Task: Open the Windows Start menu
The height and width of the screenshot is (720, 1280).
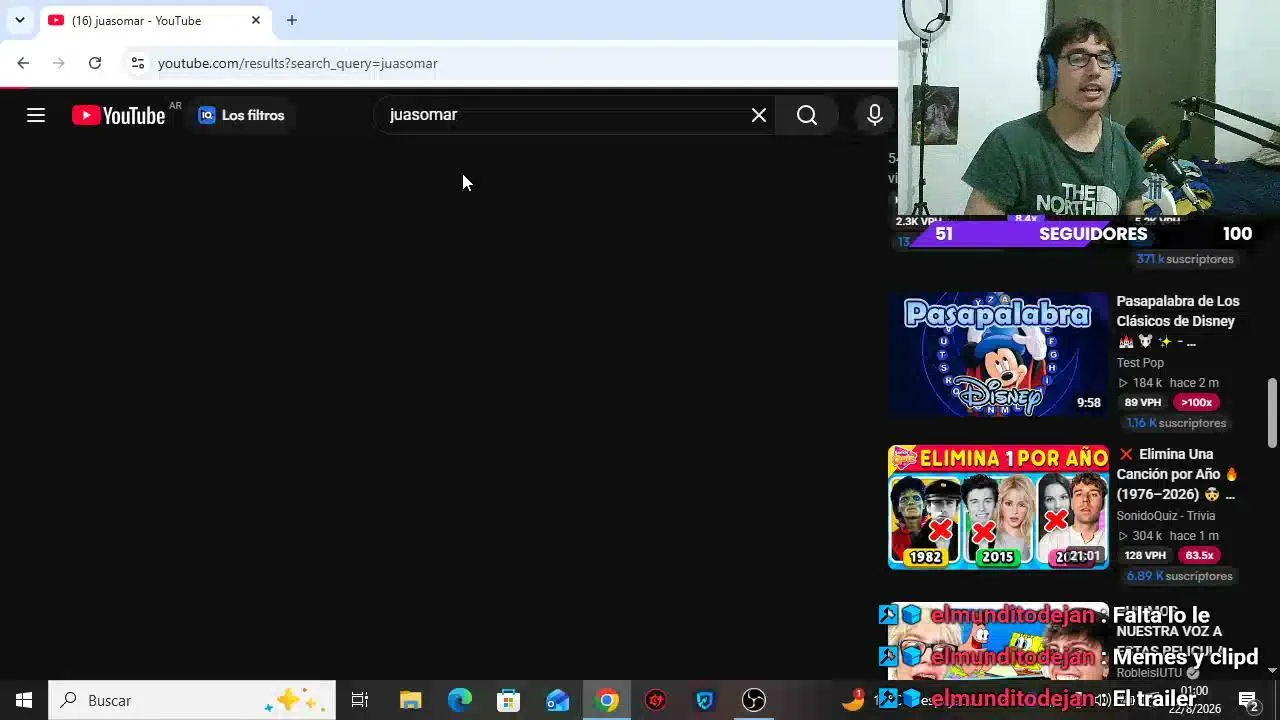Action: click(x=24, y=700)
